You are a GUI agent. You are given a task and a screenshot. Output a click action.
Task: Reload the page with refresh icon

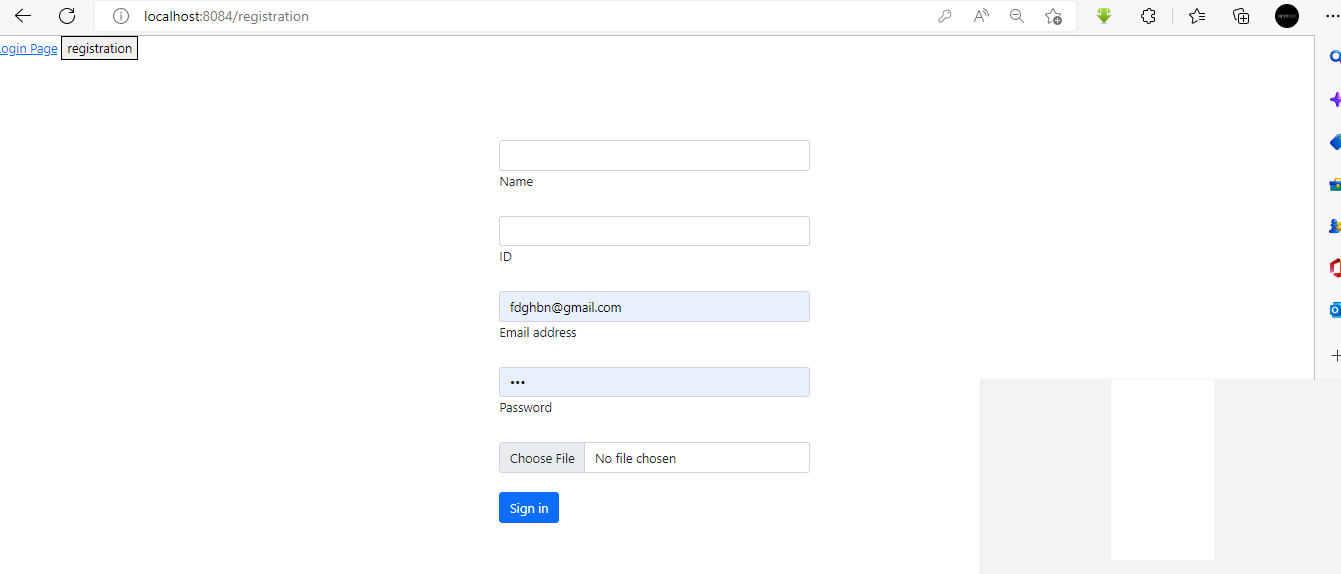tap(67, 16)
